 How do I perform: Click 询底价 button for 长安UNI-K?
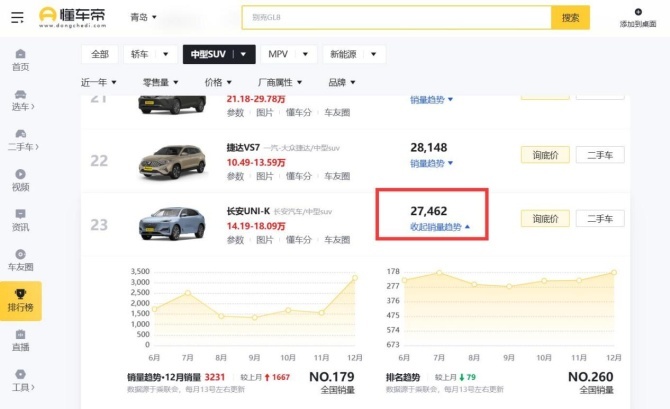point(545,218)
